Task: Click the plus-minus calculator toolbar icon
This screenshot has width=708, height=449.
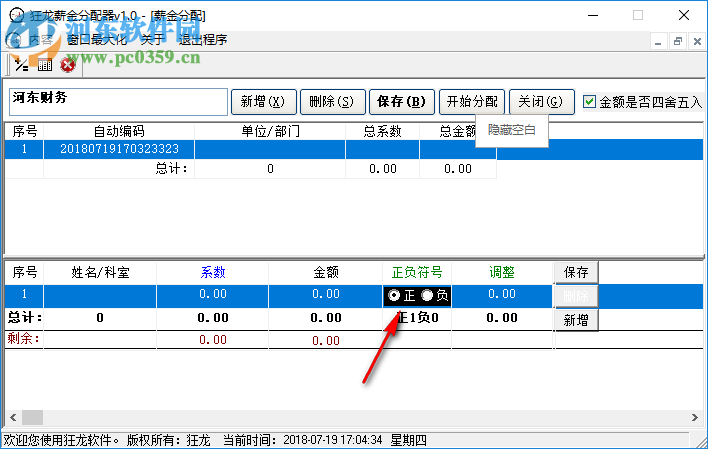Action: [x=21, y=65]
